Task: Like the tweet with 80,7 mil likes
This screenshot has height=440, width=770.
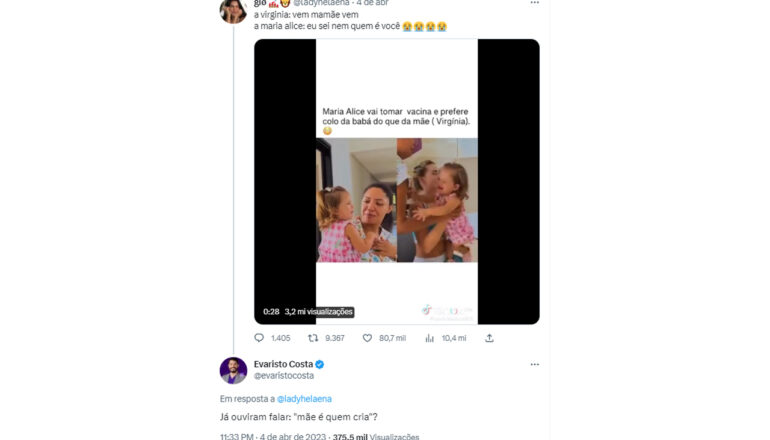Action: click(368, 338)
